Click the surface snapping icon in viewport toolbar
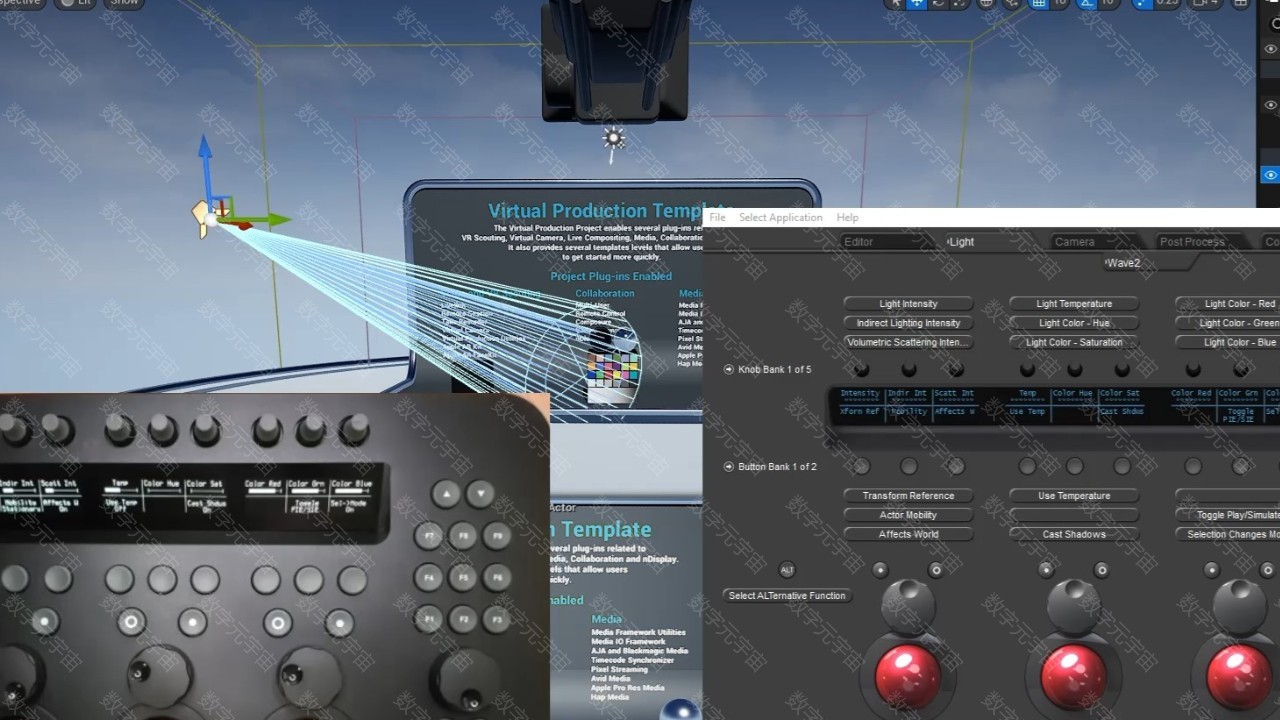The height and width of the screenshot is (720, 1280). coord(1014,3)
